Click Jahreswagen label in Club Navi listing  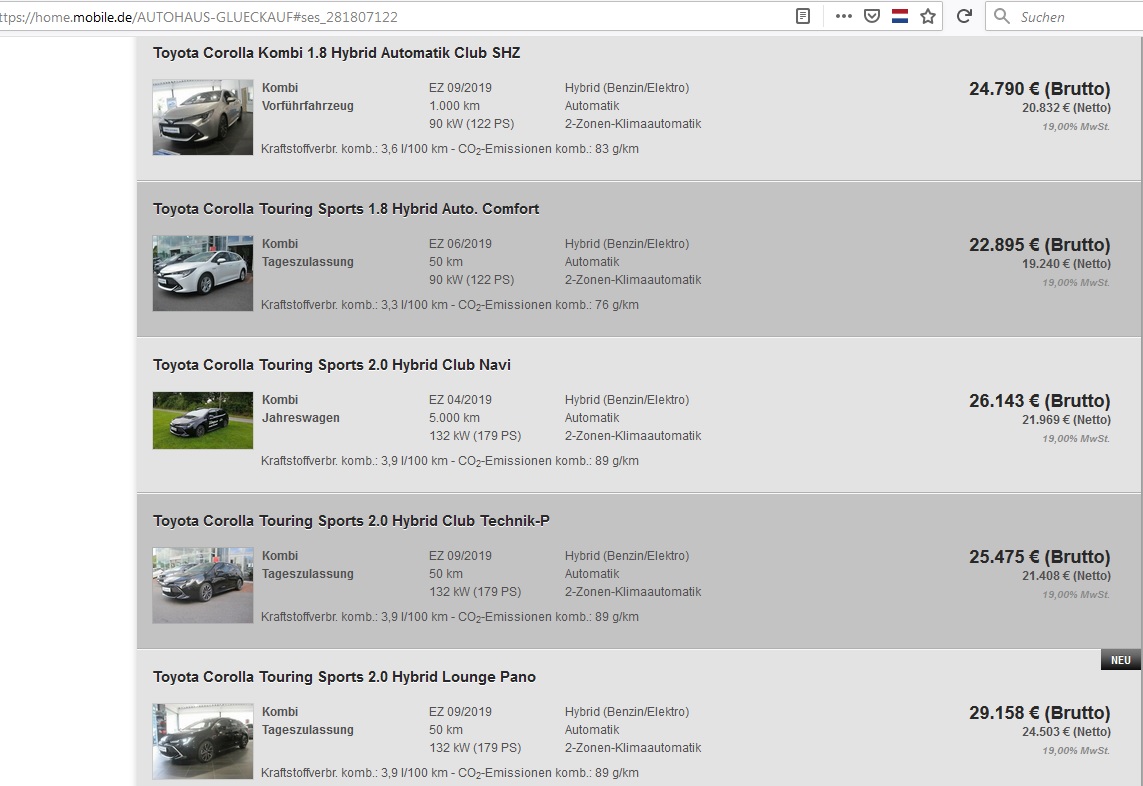[x=300, y=418]
